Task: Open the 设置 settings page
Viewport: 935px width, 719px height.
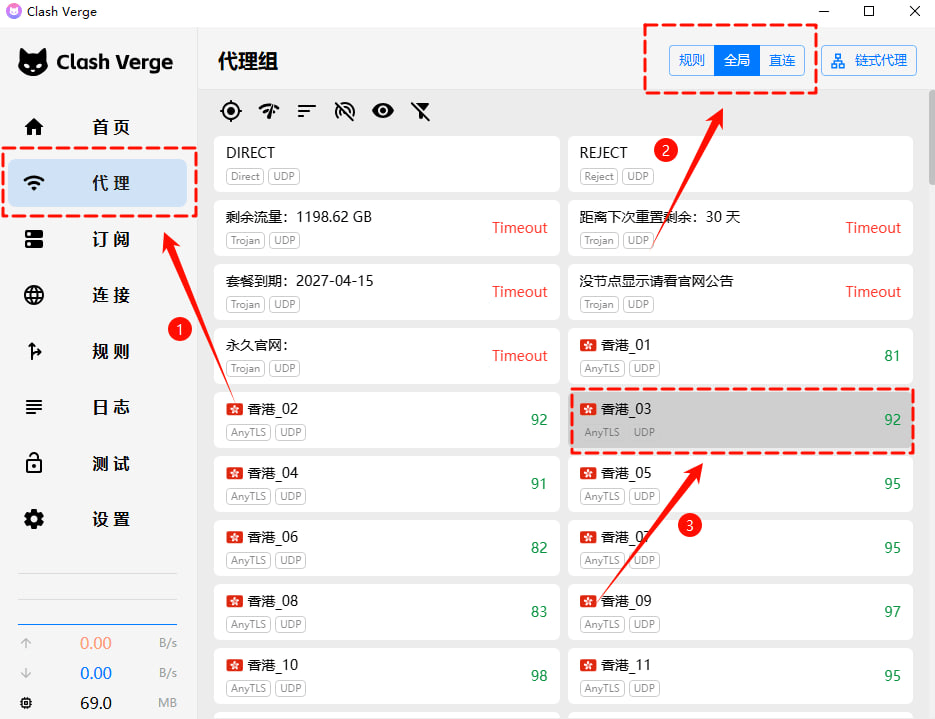Action: [x=98, y=519]
